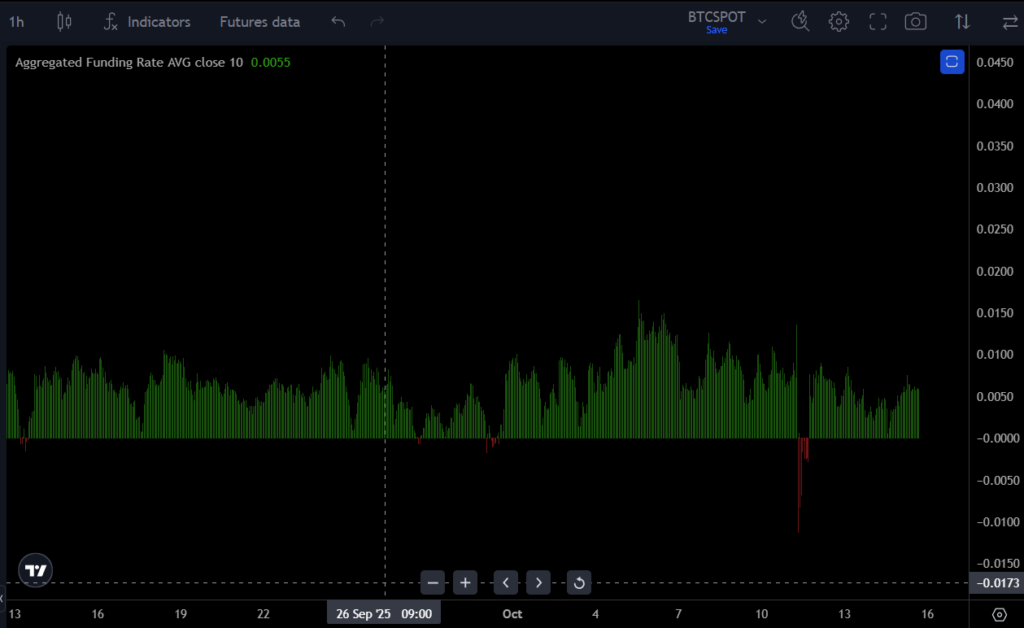Zoom in the chart with plus button
This screenshot has width=1024, height=628.
coord(465,582)
